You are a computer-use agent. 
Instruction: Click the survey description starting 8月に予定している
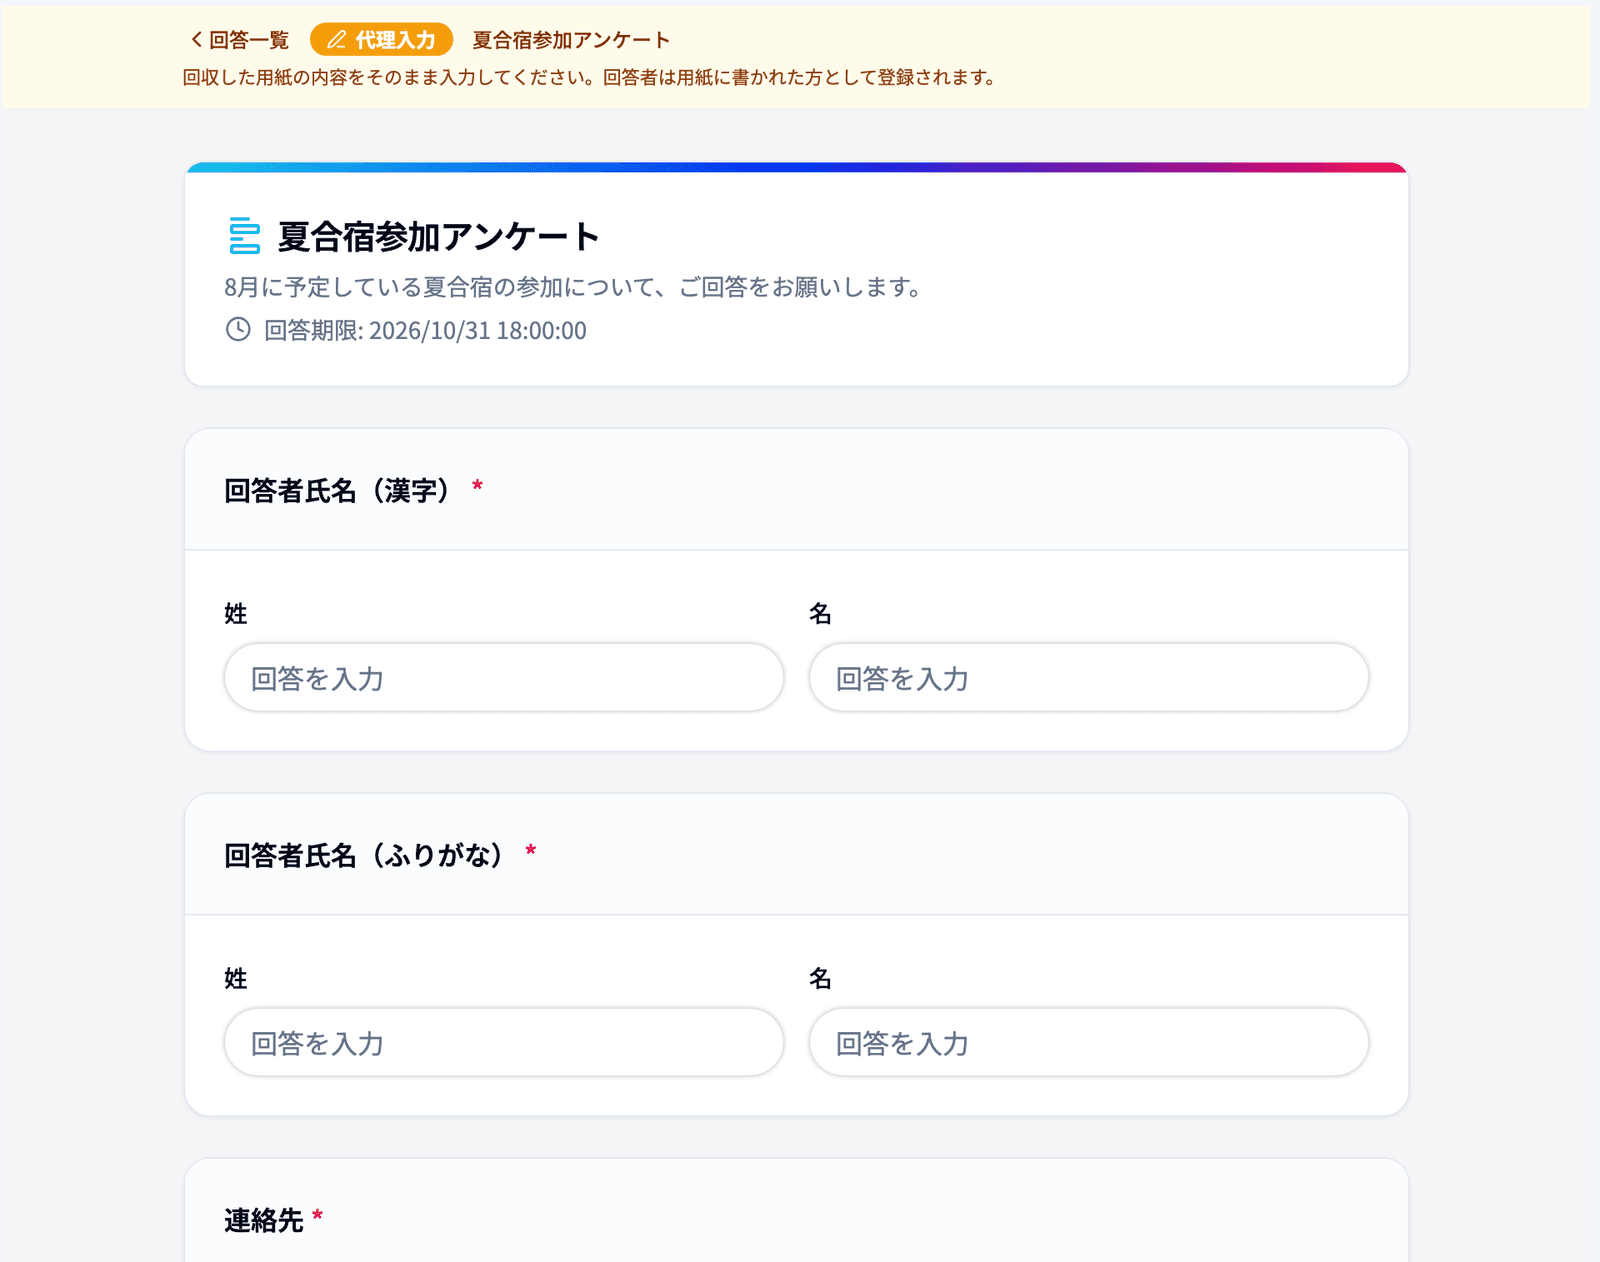[574, 287]
